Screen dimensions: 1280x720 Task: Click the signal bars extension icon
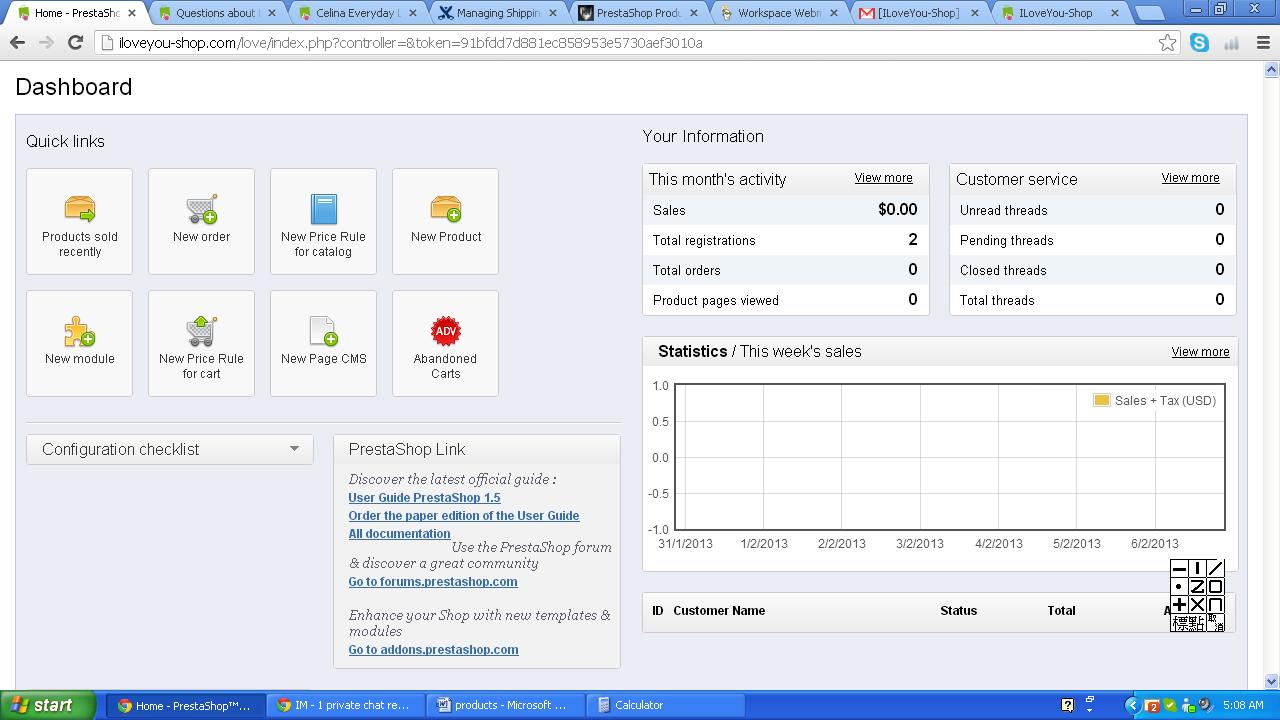(x=1231, y=42)
